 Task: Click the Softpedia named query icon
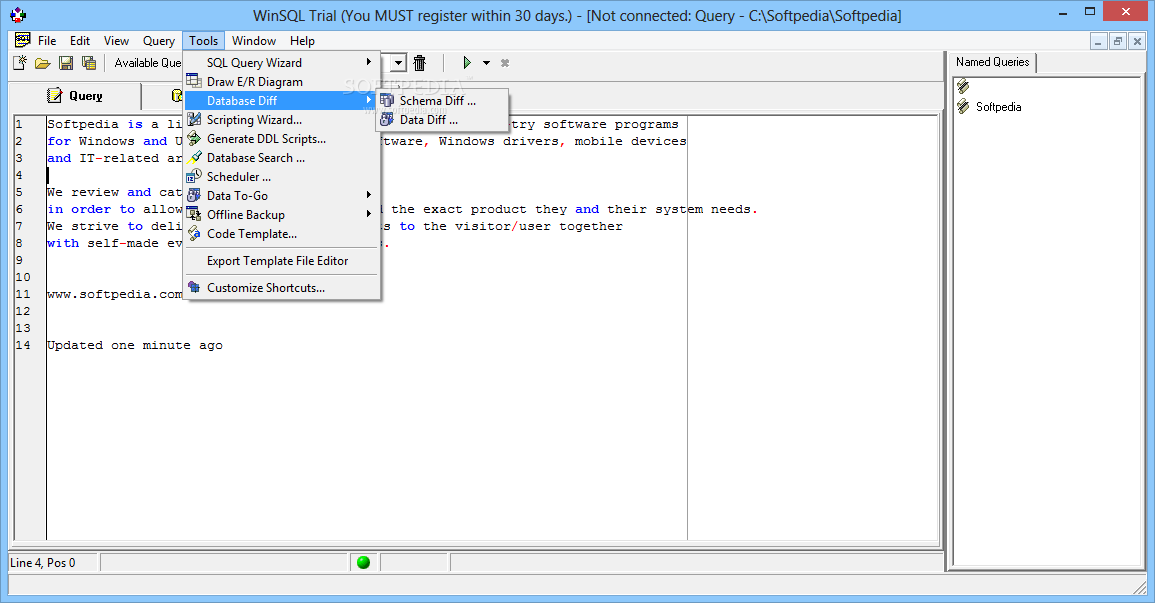(963, 107)
